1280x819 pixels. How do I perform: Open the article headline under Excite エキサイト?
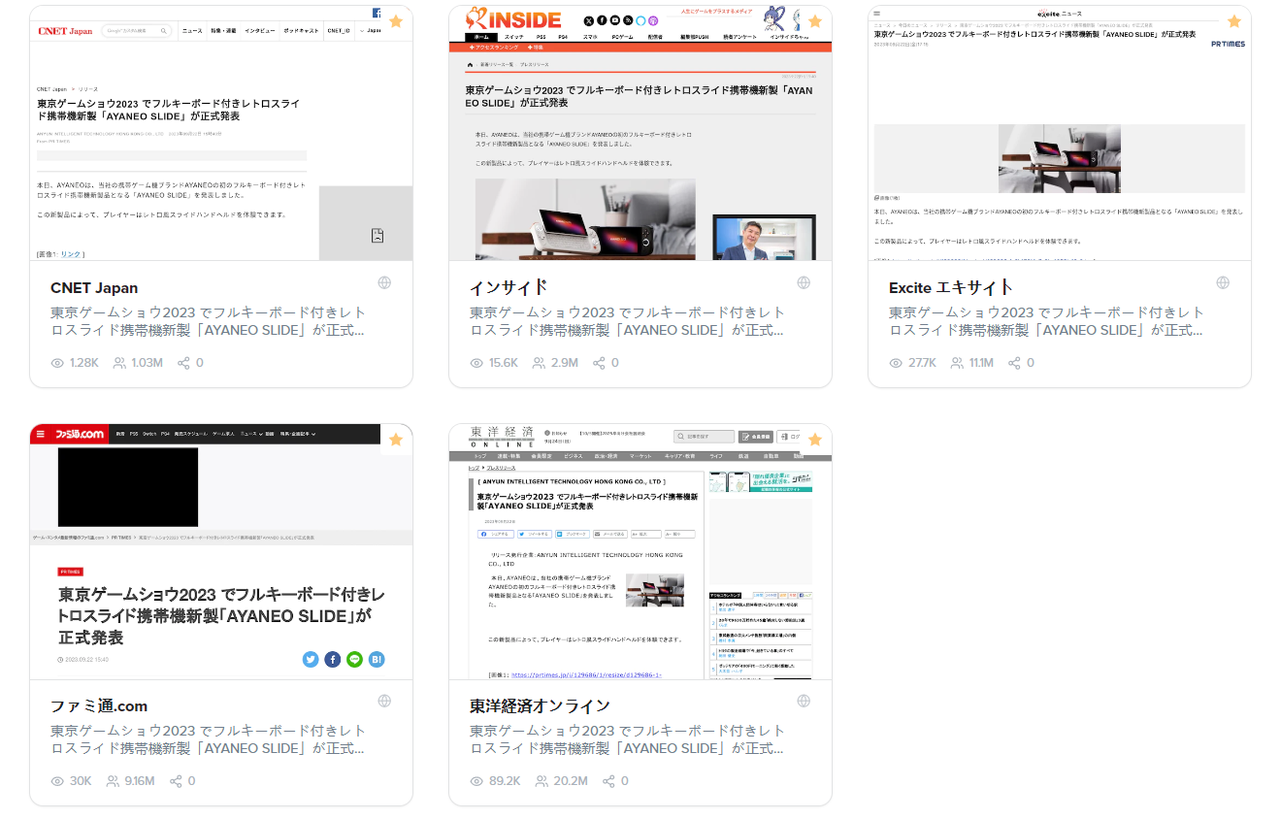tap(1046, 321)
